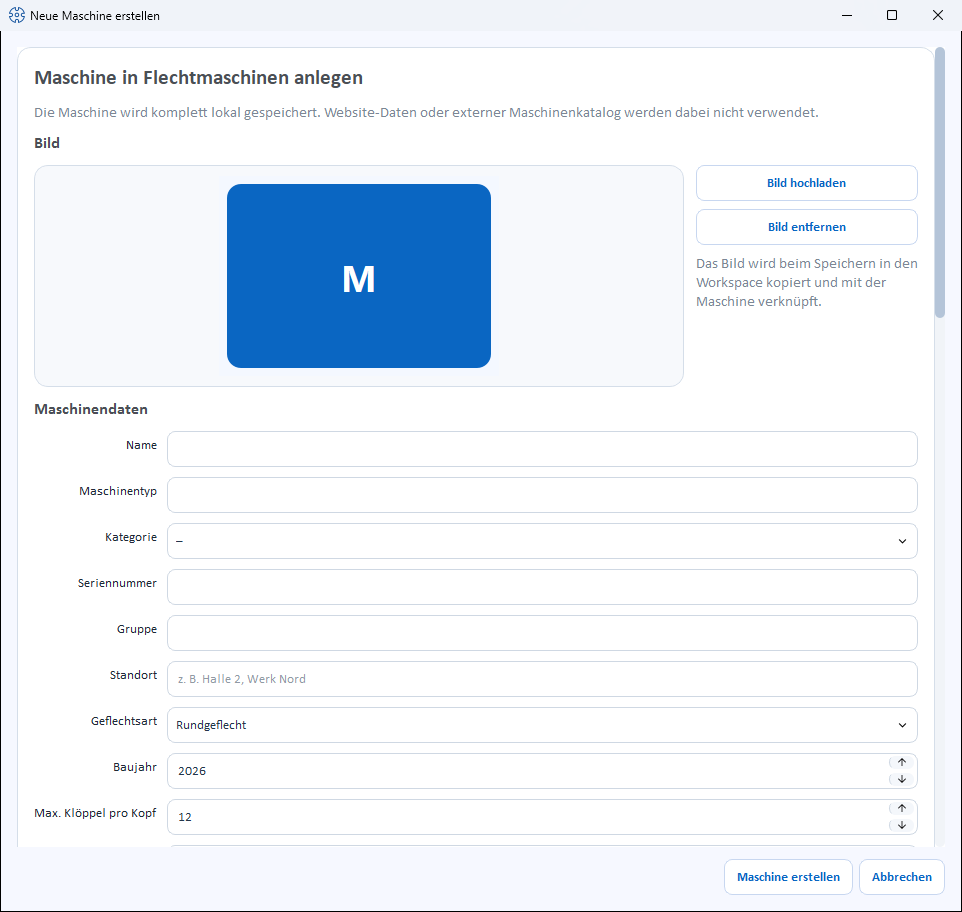This screenshot has height=912, width=962.
Task: Click the Geflechtsart field label
Action: 124,721
